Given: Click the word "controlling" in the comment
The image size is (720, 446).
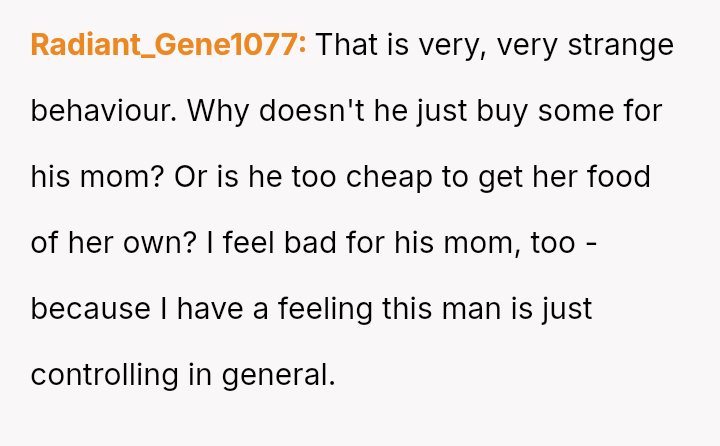Looking at the screenshot, I should click(x=103, y=375).
